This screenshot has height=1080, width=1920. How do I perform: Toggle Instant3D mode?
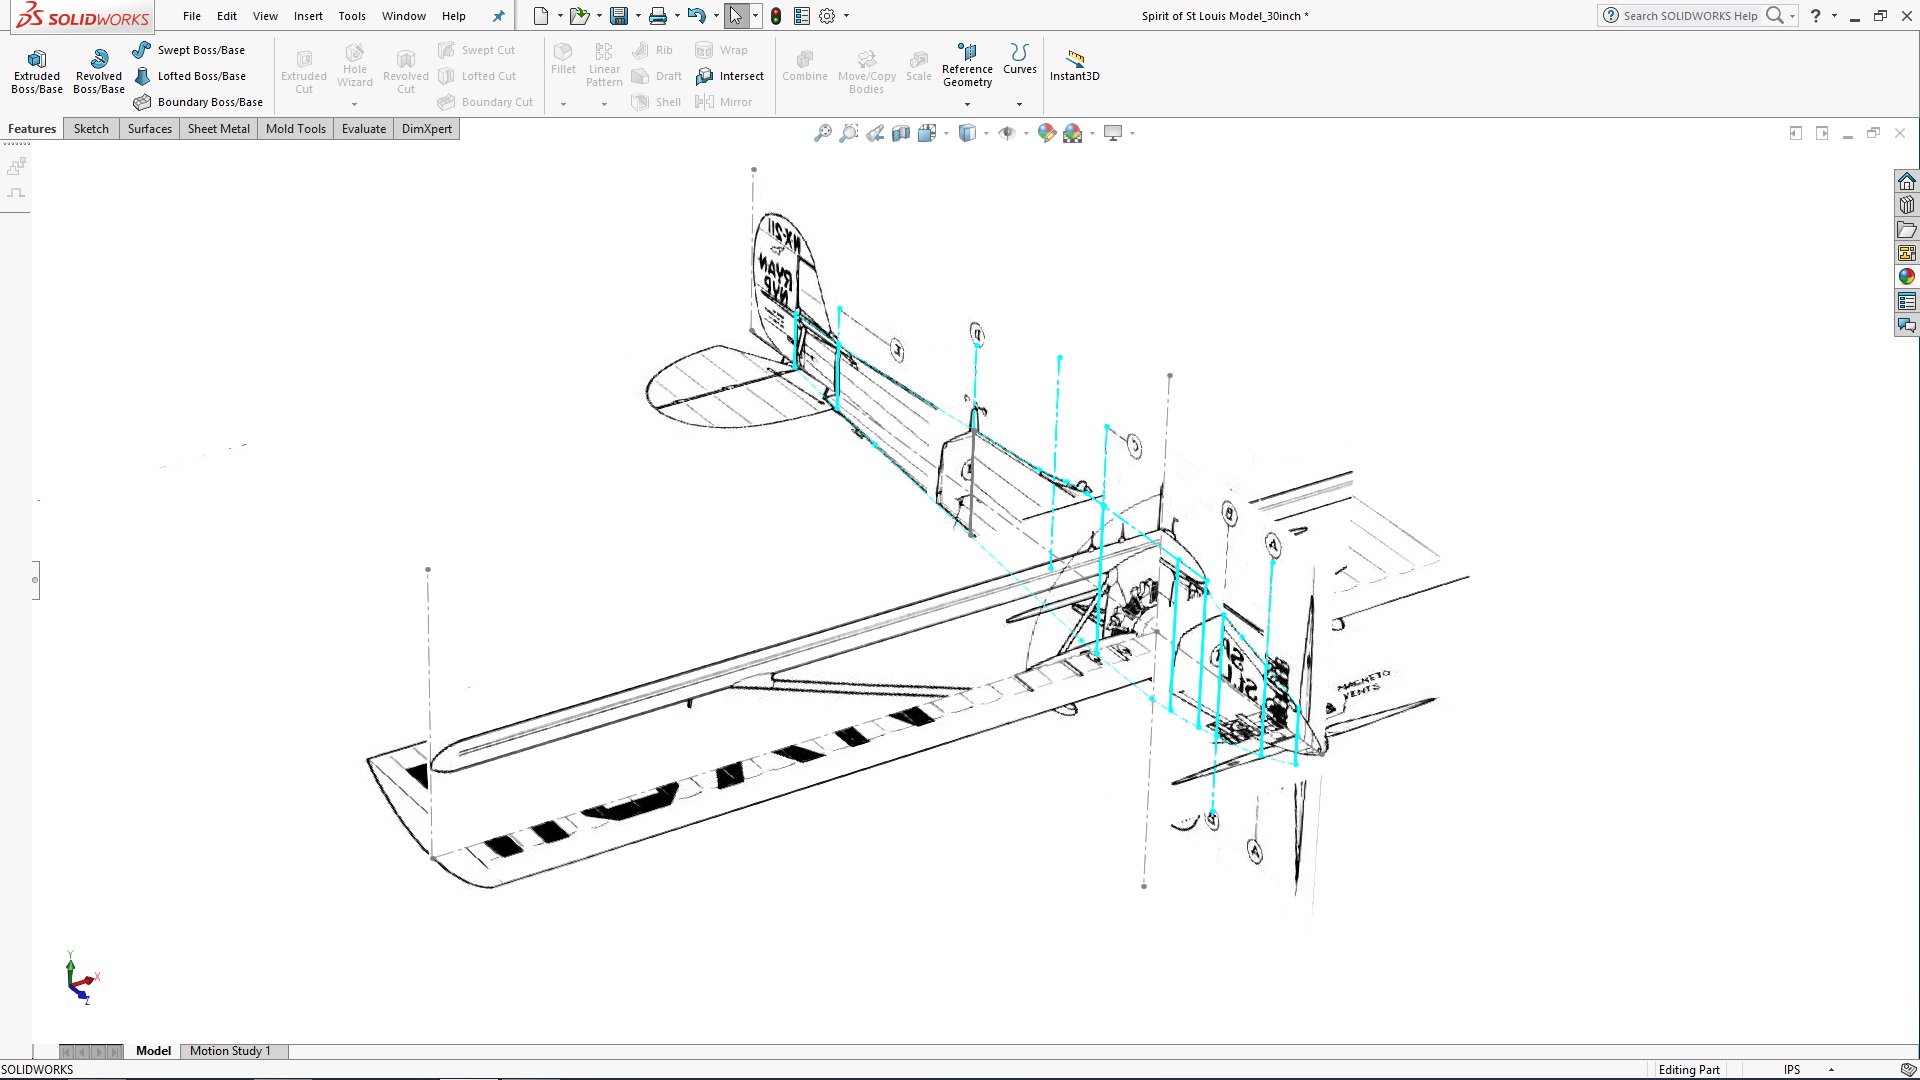tap(1074, 63)
